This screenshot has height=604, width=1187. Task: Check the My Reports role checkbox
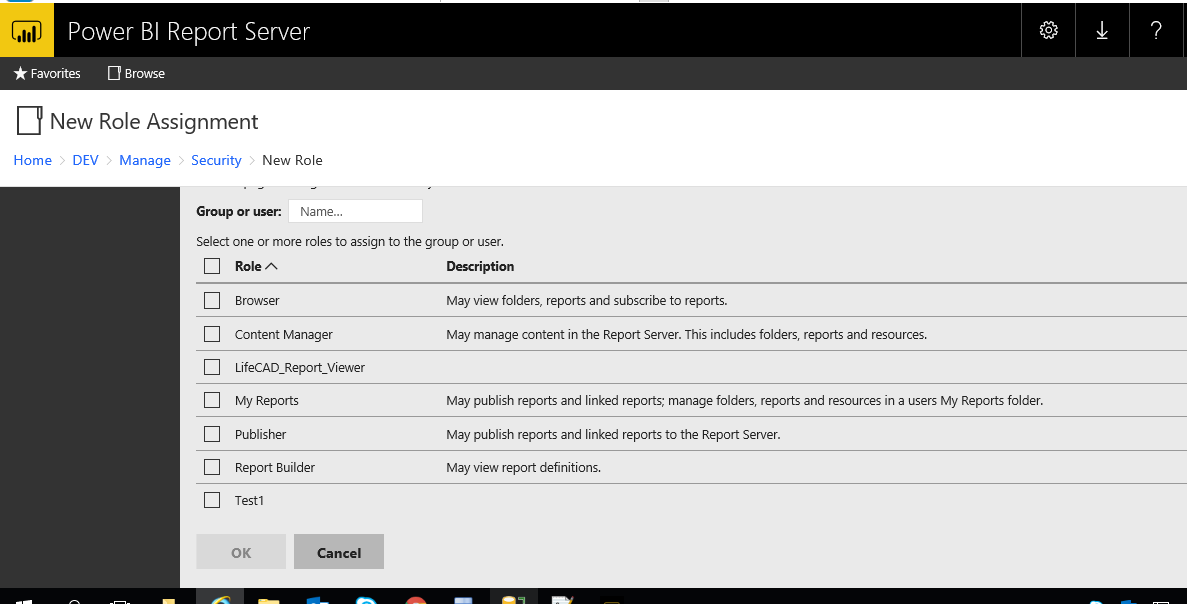[x=212, y=400]
